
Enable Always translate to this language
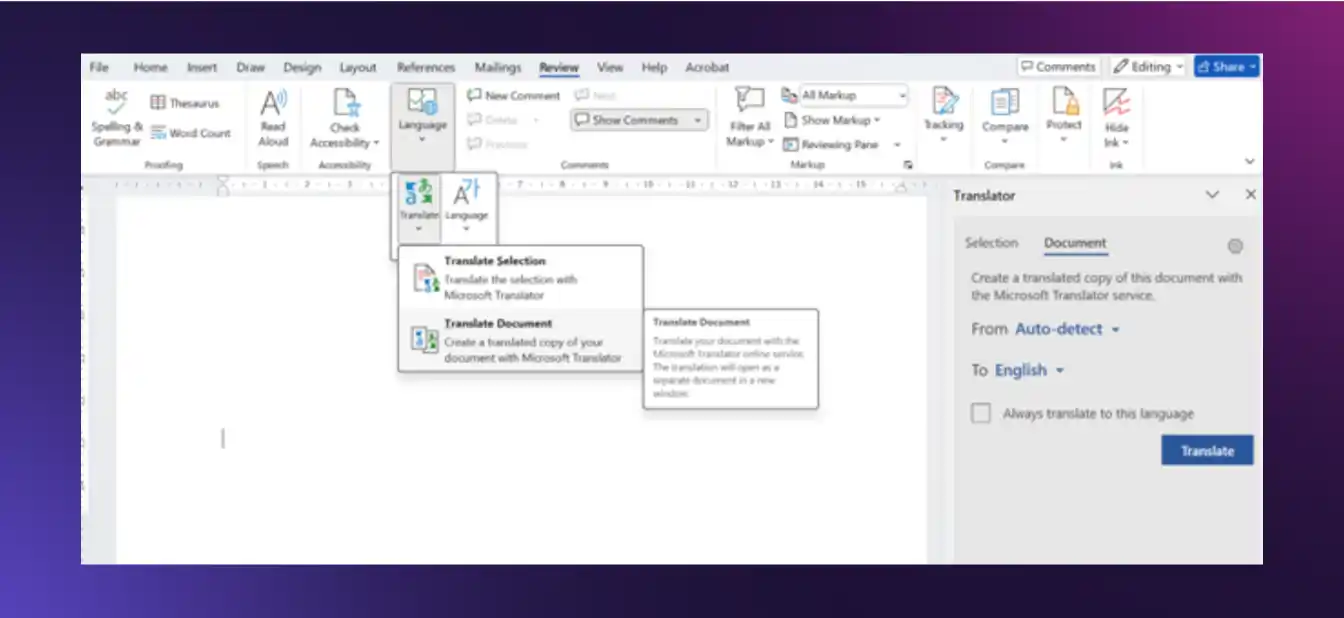(981, 413)
